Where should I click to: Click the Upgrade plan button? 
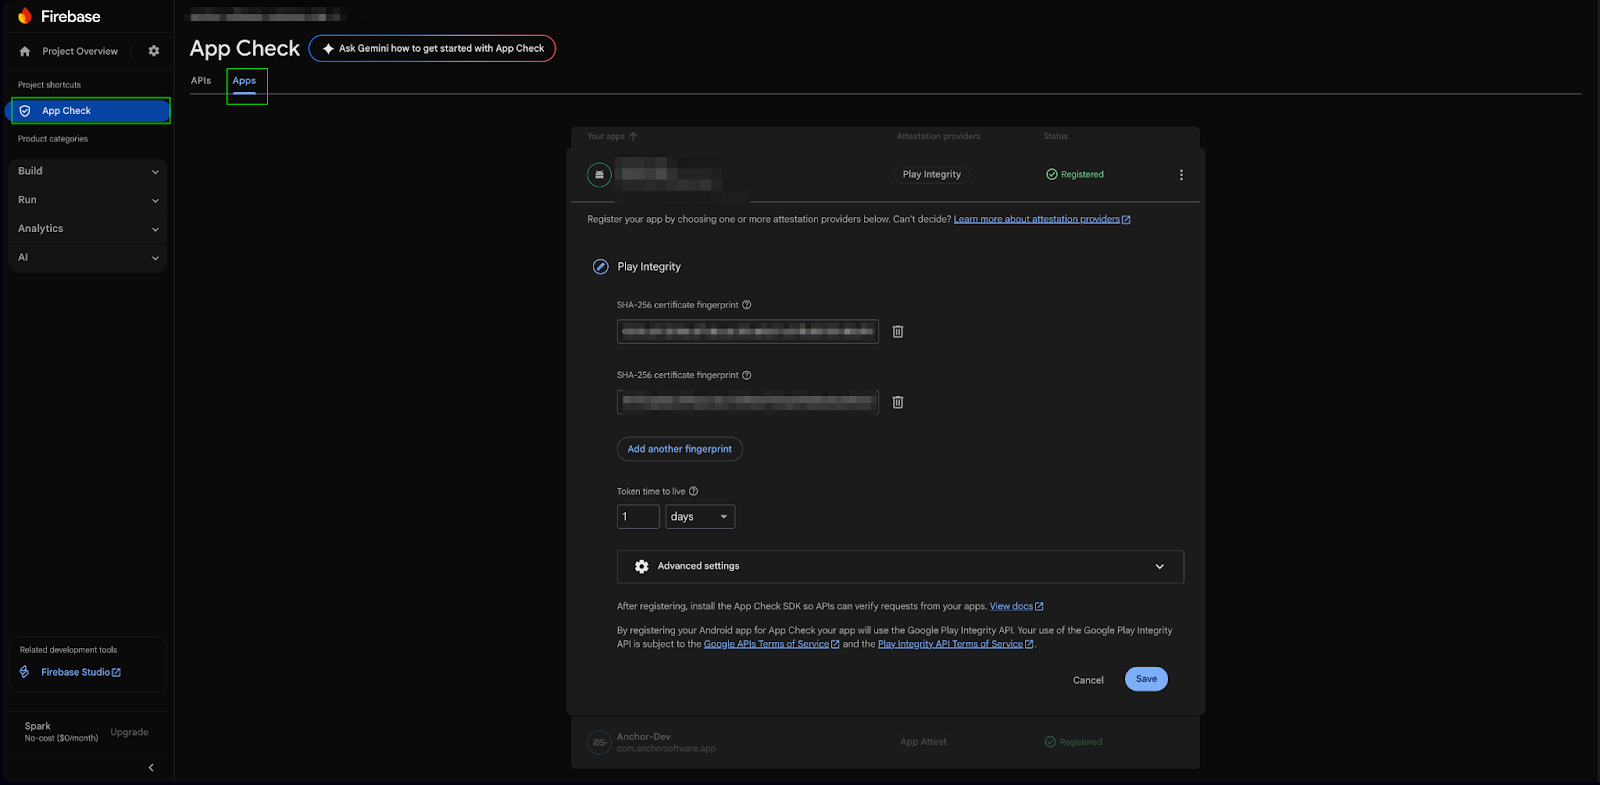point(129,732)
